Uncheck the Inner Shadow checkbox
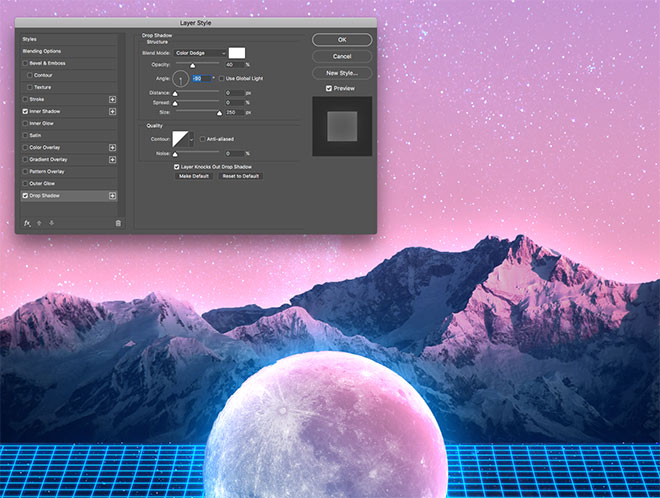The height and width of the screenshot is (498, 660). [x=25, y=112]
